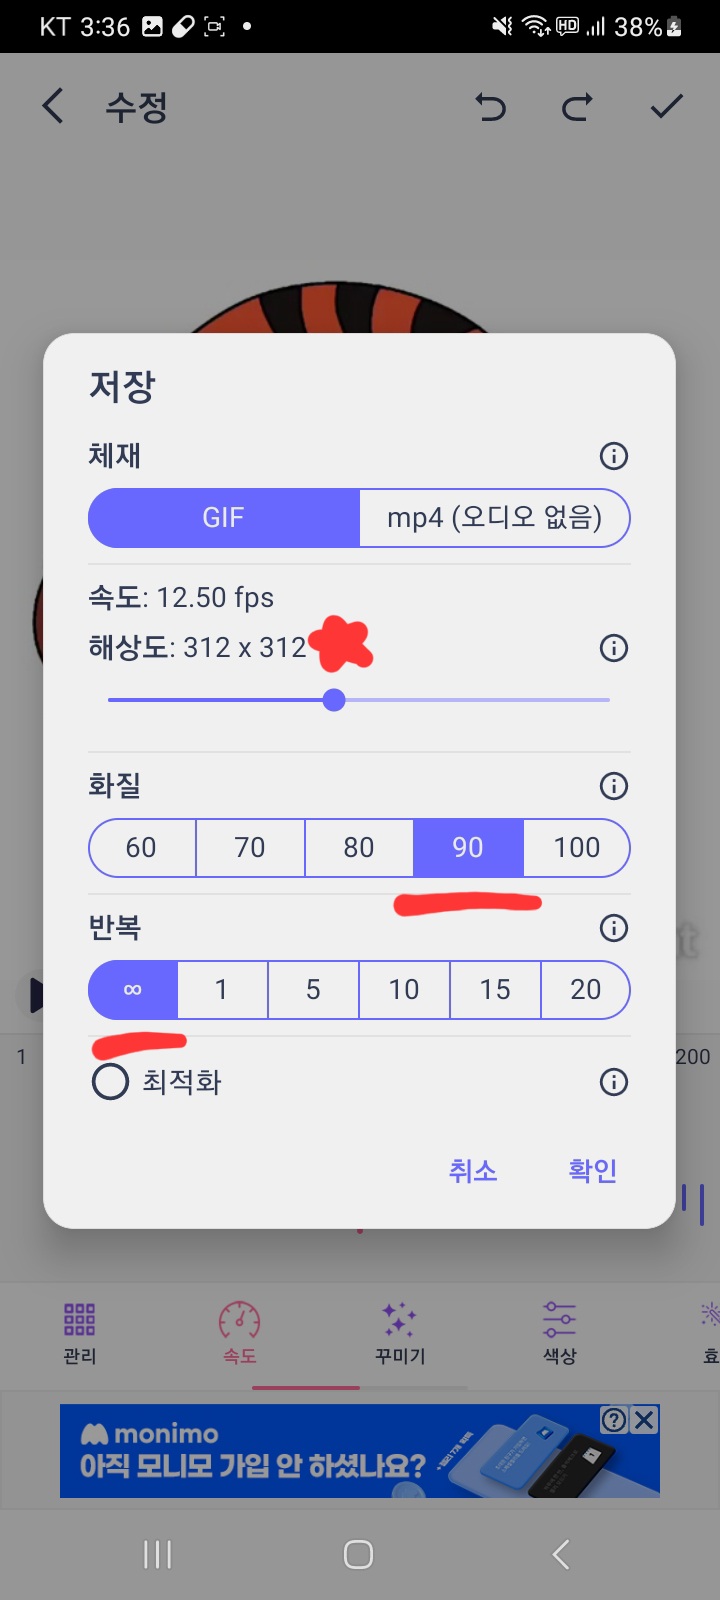Tap the checkmark icon in top bar
The width and height of the screenshot is (720, 1600).
click(x=666, y=106)
